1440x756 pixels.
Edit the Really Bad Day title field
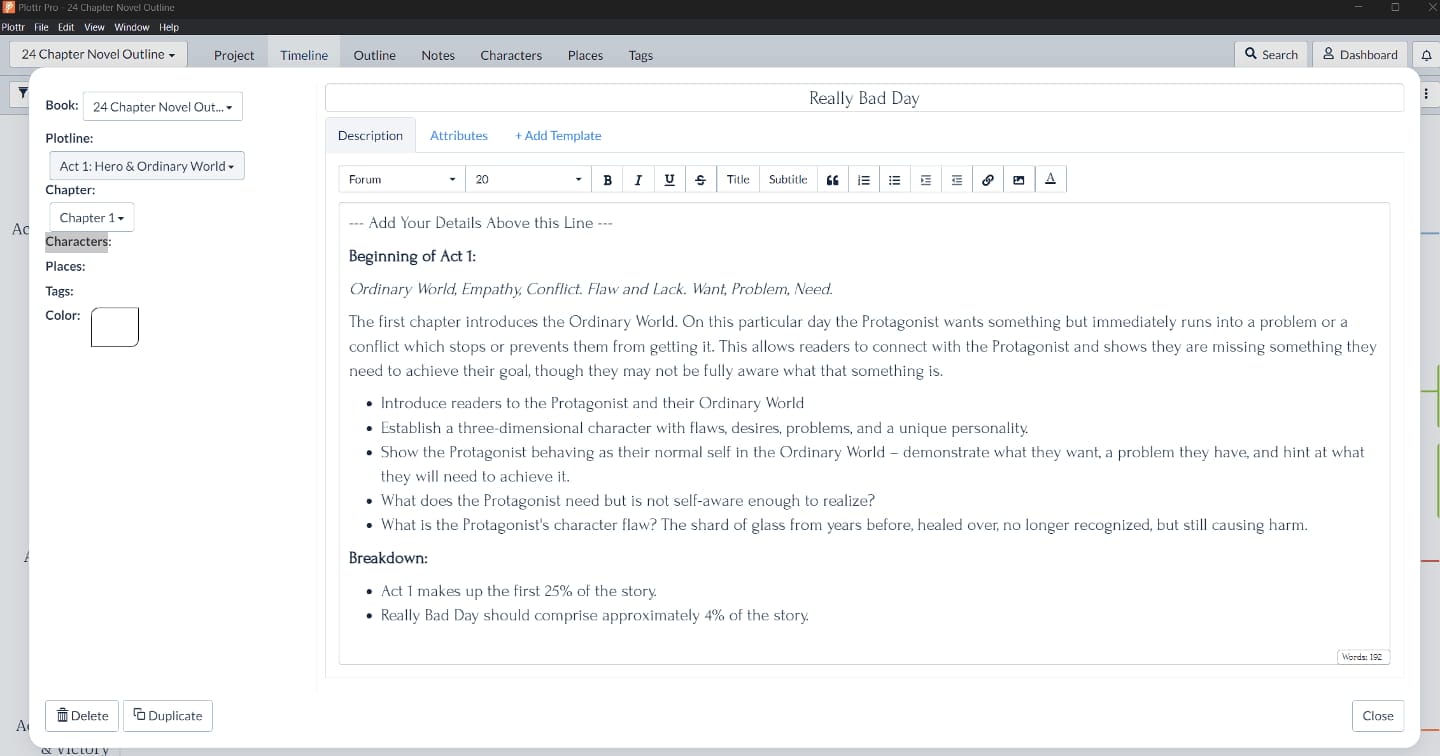click(863, 97)
